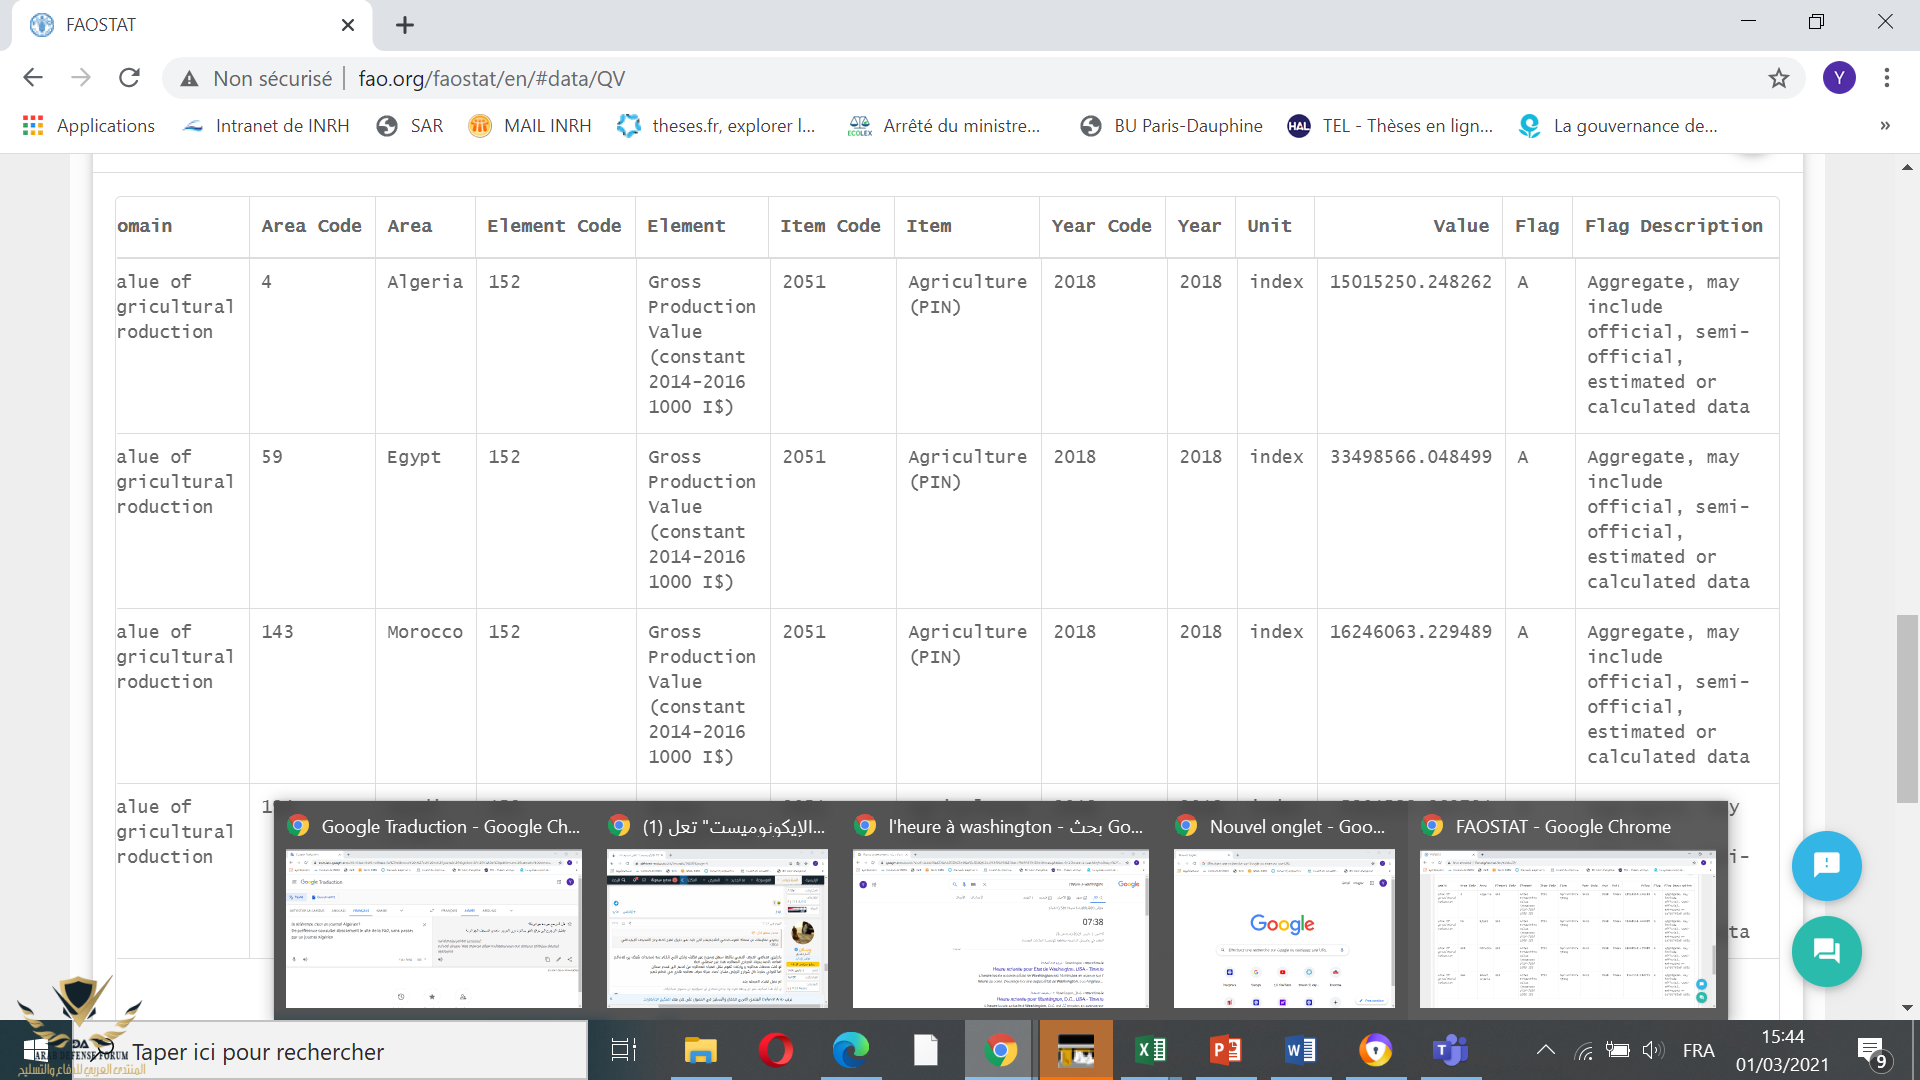Reload the FAOSTAT page
This screenshot has width=1920, height=1080.
click(129, 78)
